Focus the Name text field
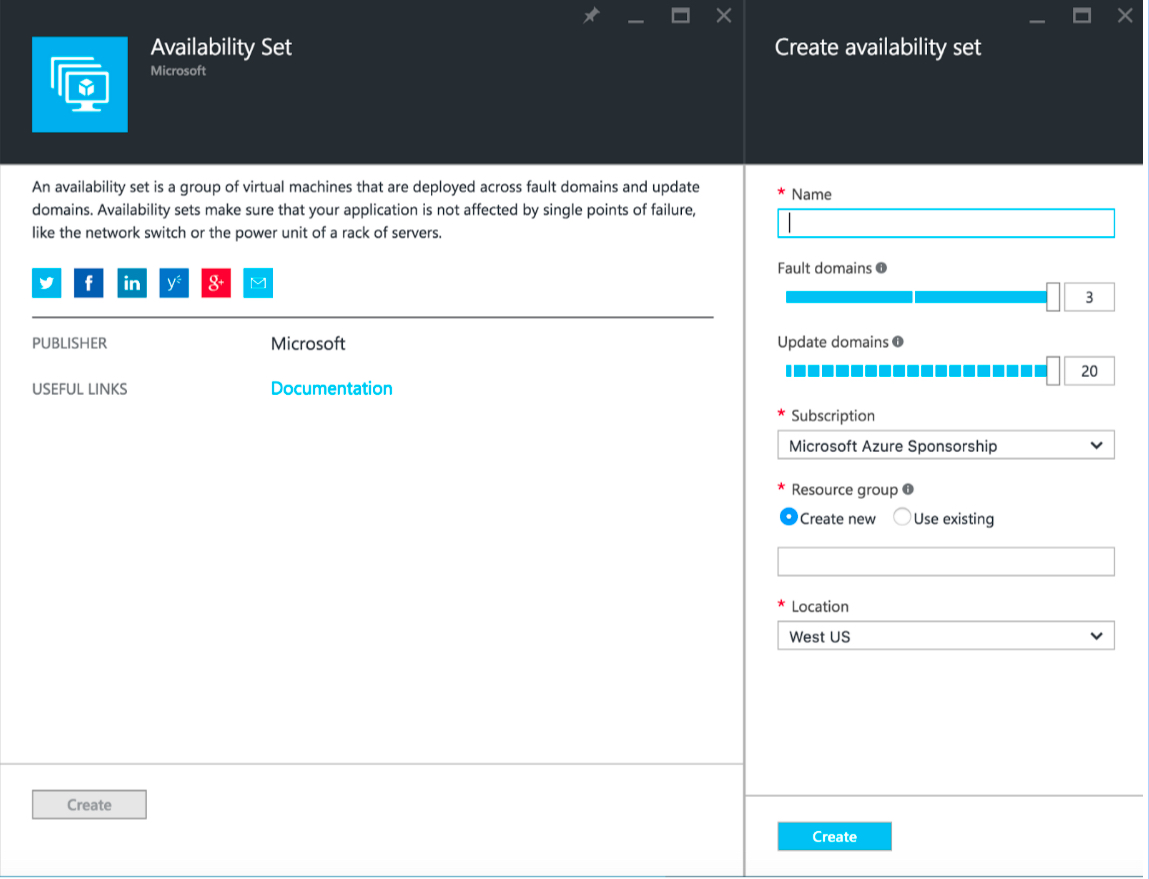Viewport: 1149px width, 879px height. (x=945, y=223)
